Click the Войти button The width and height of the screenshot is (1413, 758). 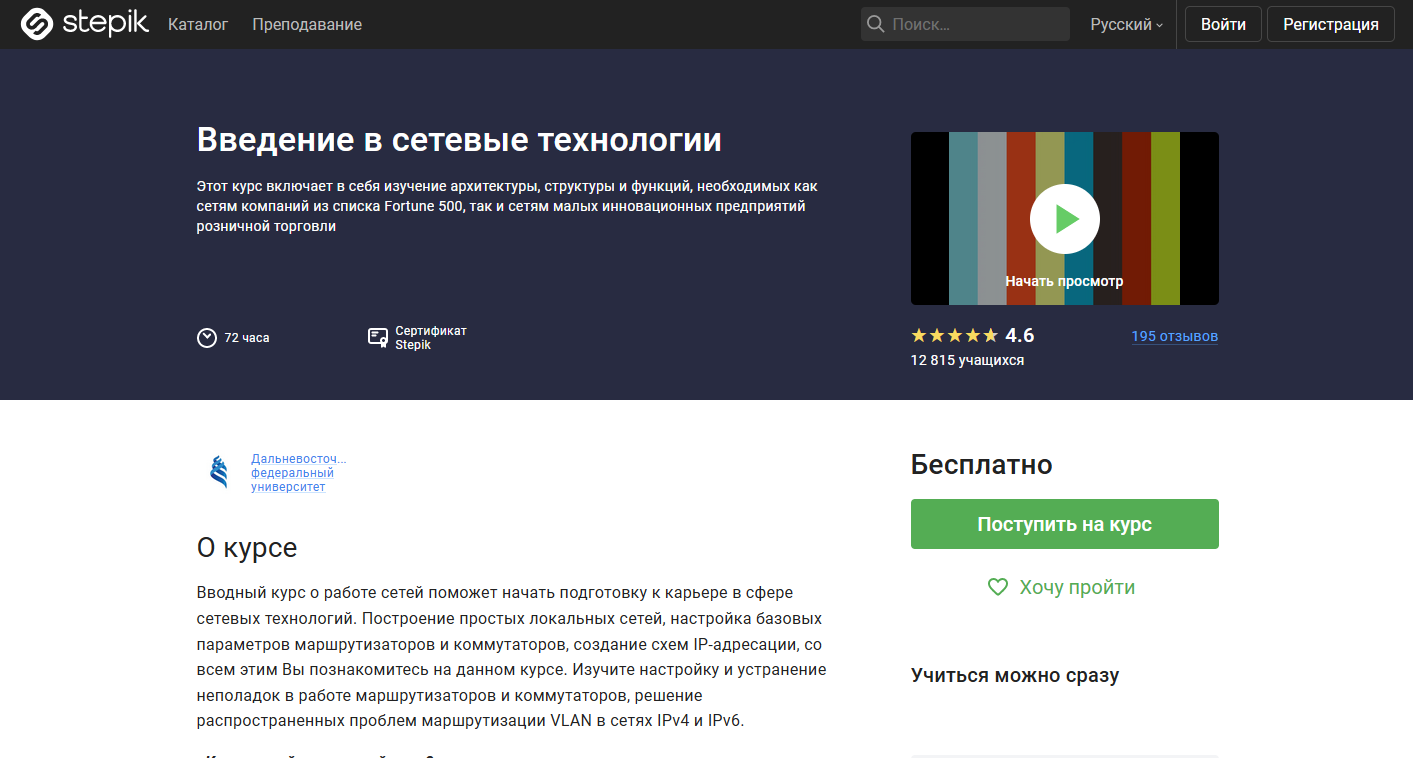1222,23
